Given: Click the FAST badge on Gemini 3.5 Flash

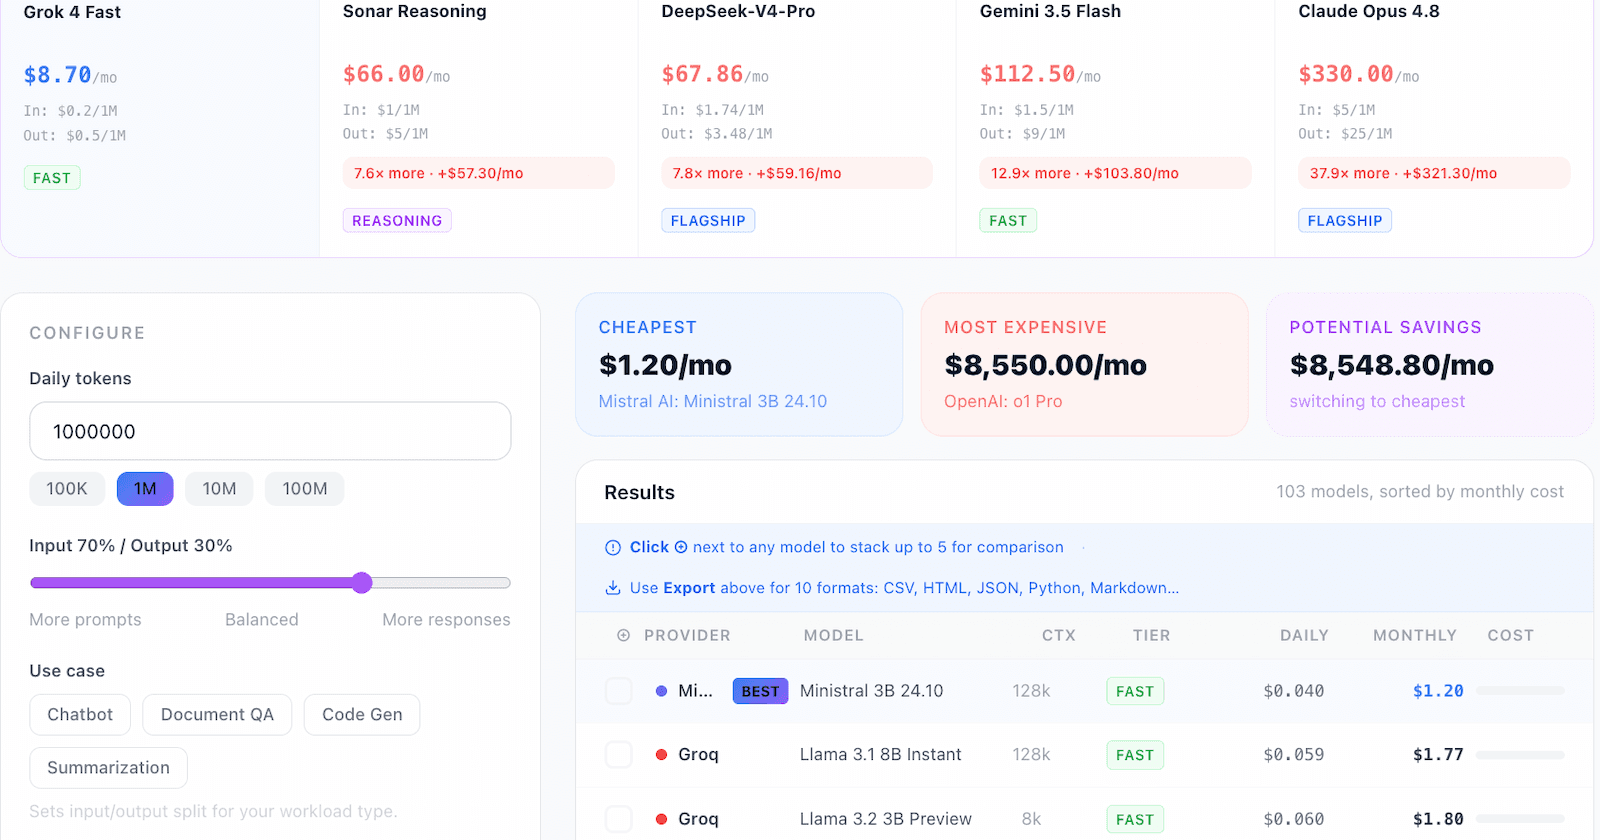Looking at the screenshot, I should point(1008,221).
